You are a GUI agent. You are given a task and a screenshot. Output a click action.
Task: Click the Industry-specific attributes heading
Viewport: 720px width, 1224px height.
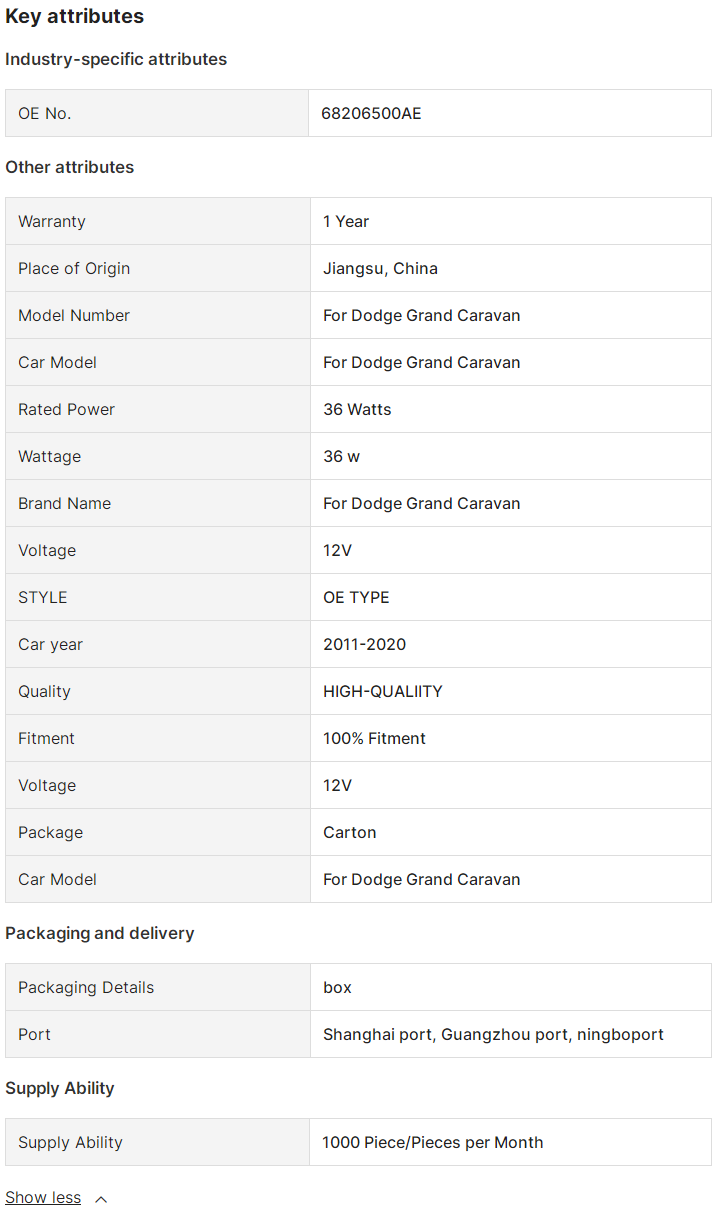(x=116, y=59)
